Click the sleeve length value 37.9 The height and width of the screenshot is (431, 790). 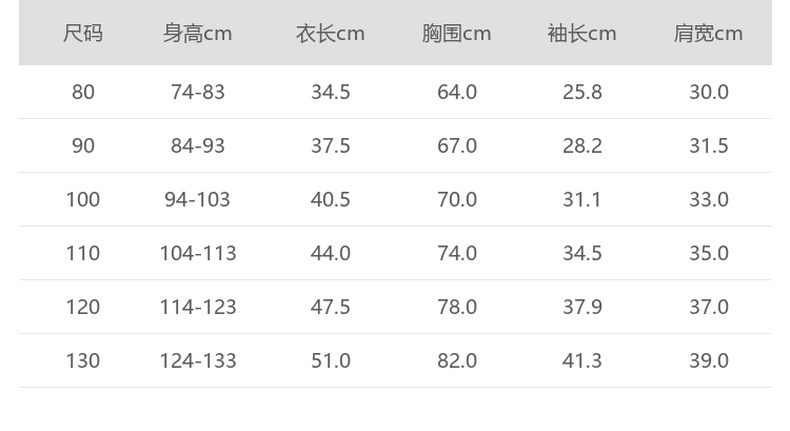pyautogui.click(x=582, y=307)
